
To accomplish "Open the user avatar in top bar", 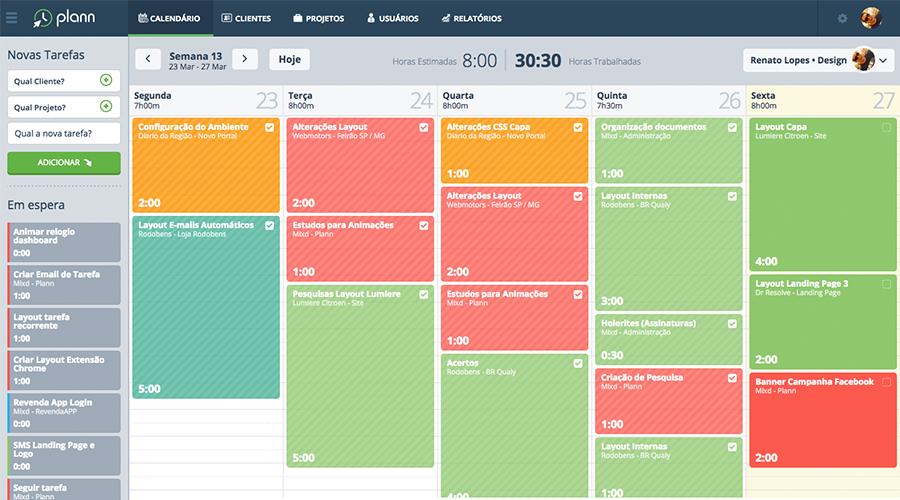I will pyautogui.click(x=871, y=18).
